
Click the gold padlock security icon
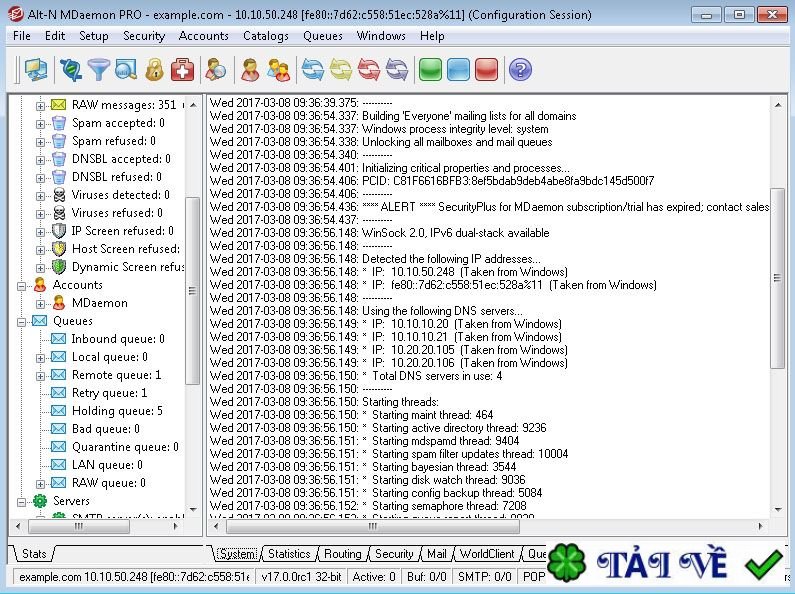point(155,70)
